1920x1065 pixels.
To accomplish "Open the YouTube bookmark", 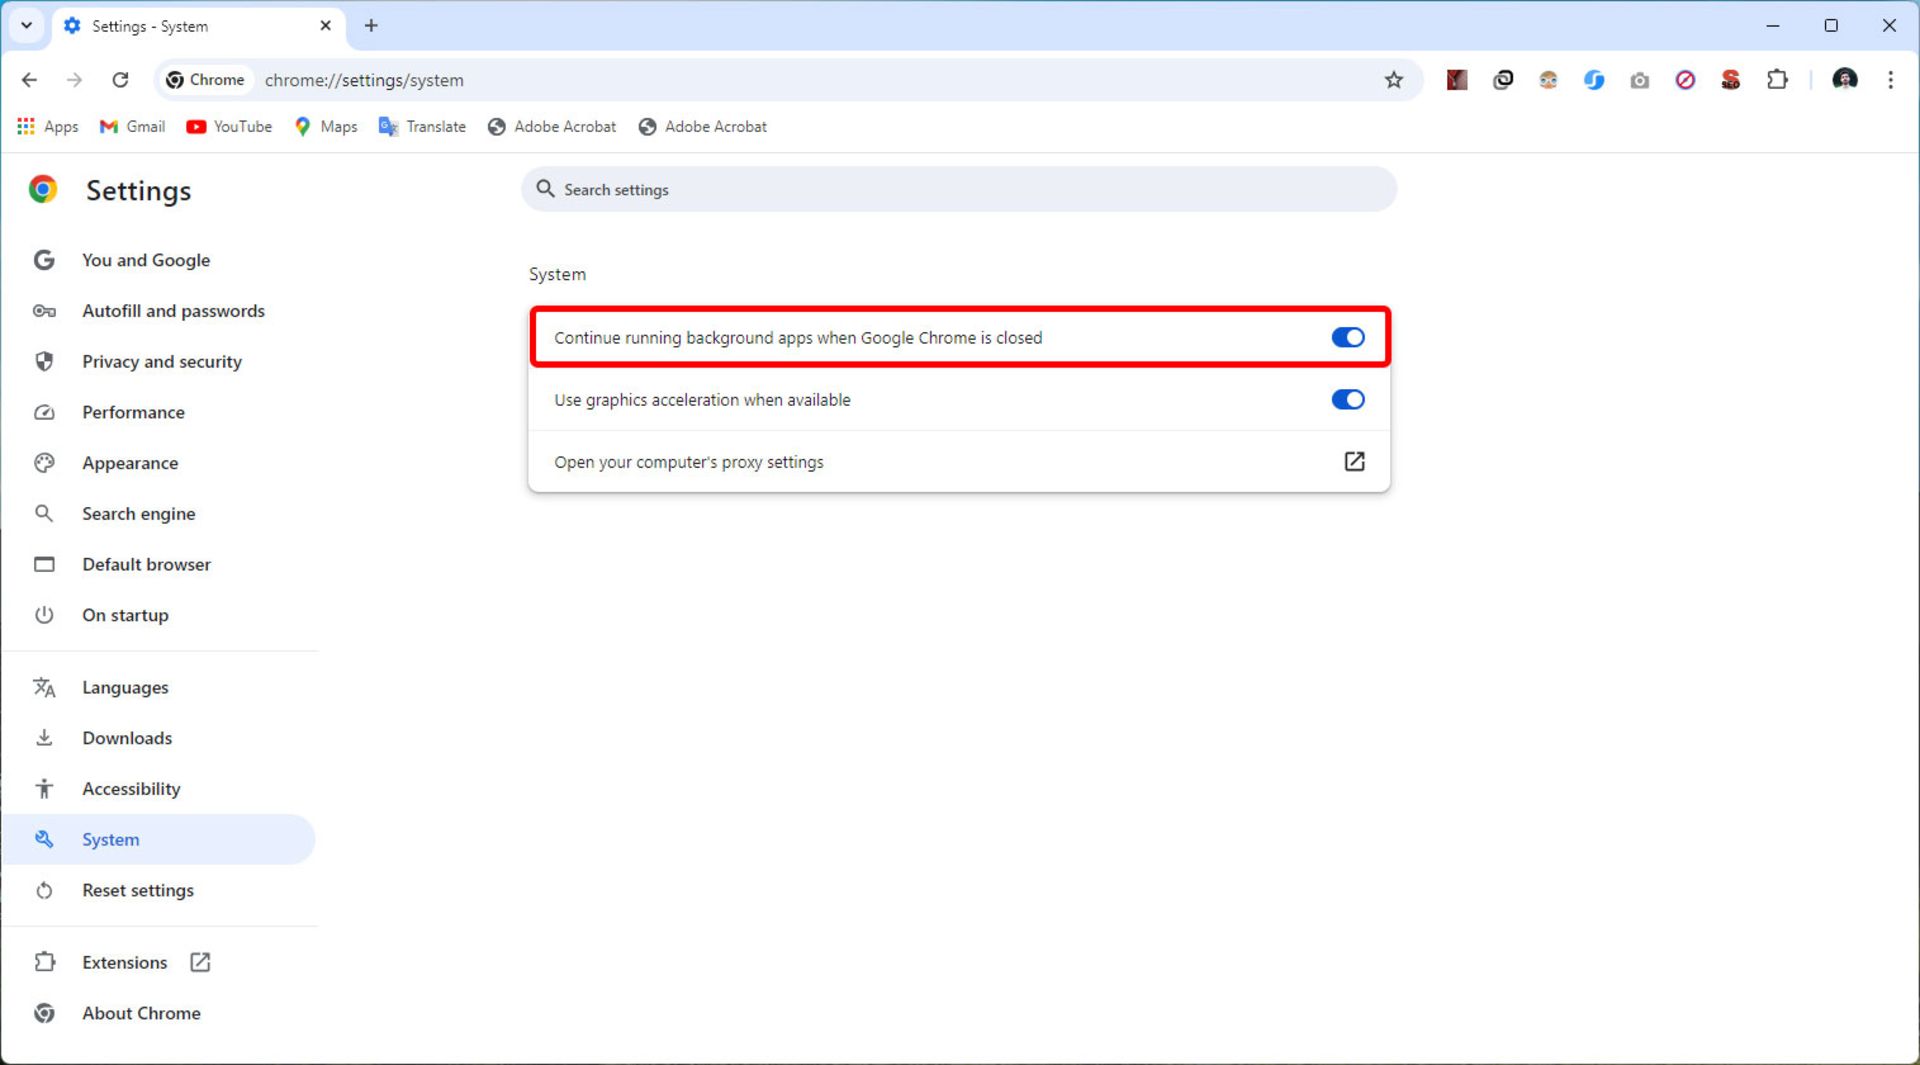I will tap(229, 127).
